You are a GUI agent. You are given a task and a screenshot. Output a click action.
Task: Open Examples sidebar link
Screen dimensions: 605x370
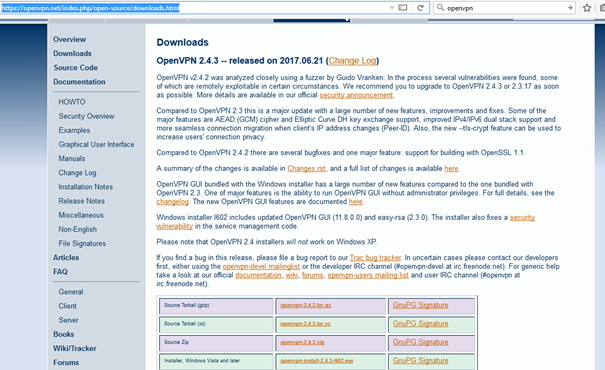tap(74, 130)
